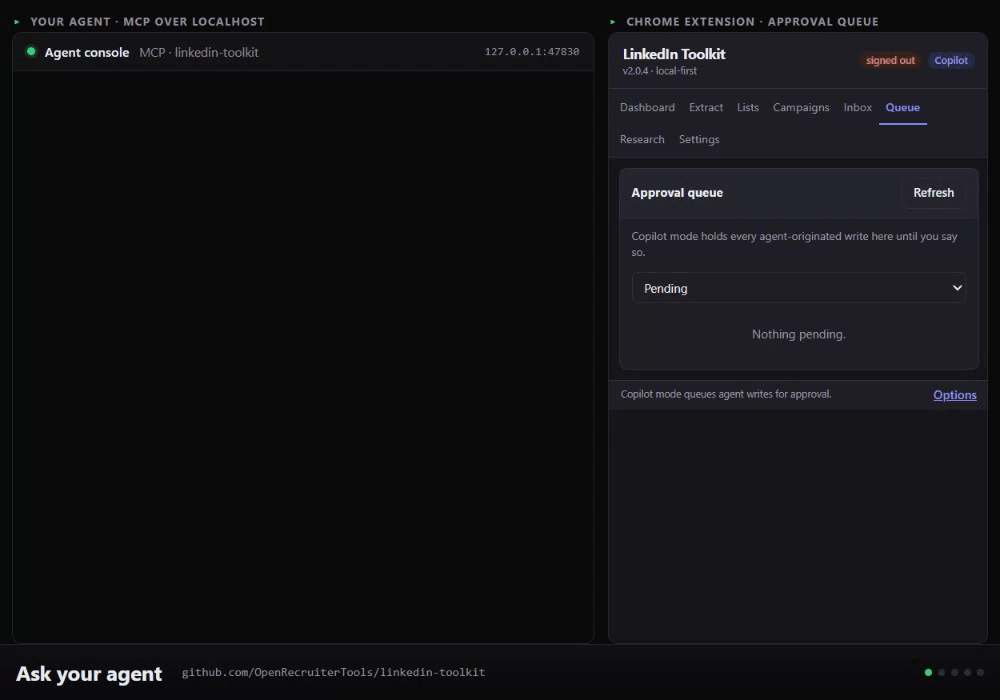1000x700 pixels.
Task: Switch to the Settings tab
Action: pos(698,139)
